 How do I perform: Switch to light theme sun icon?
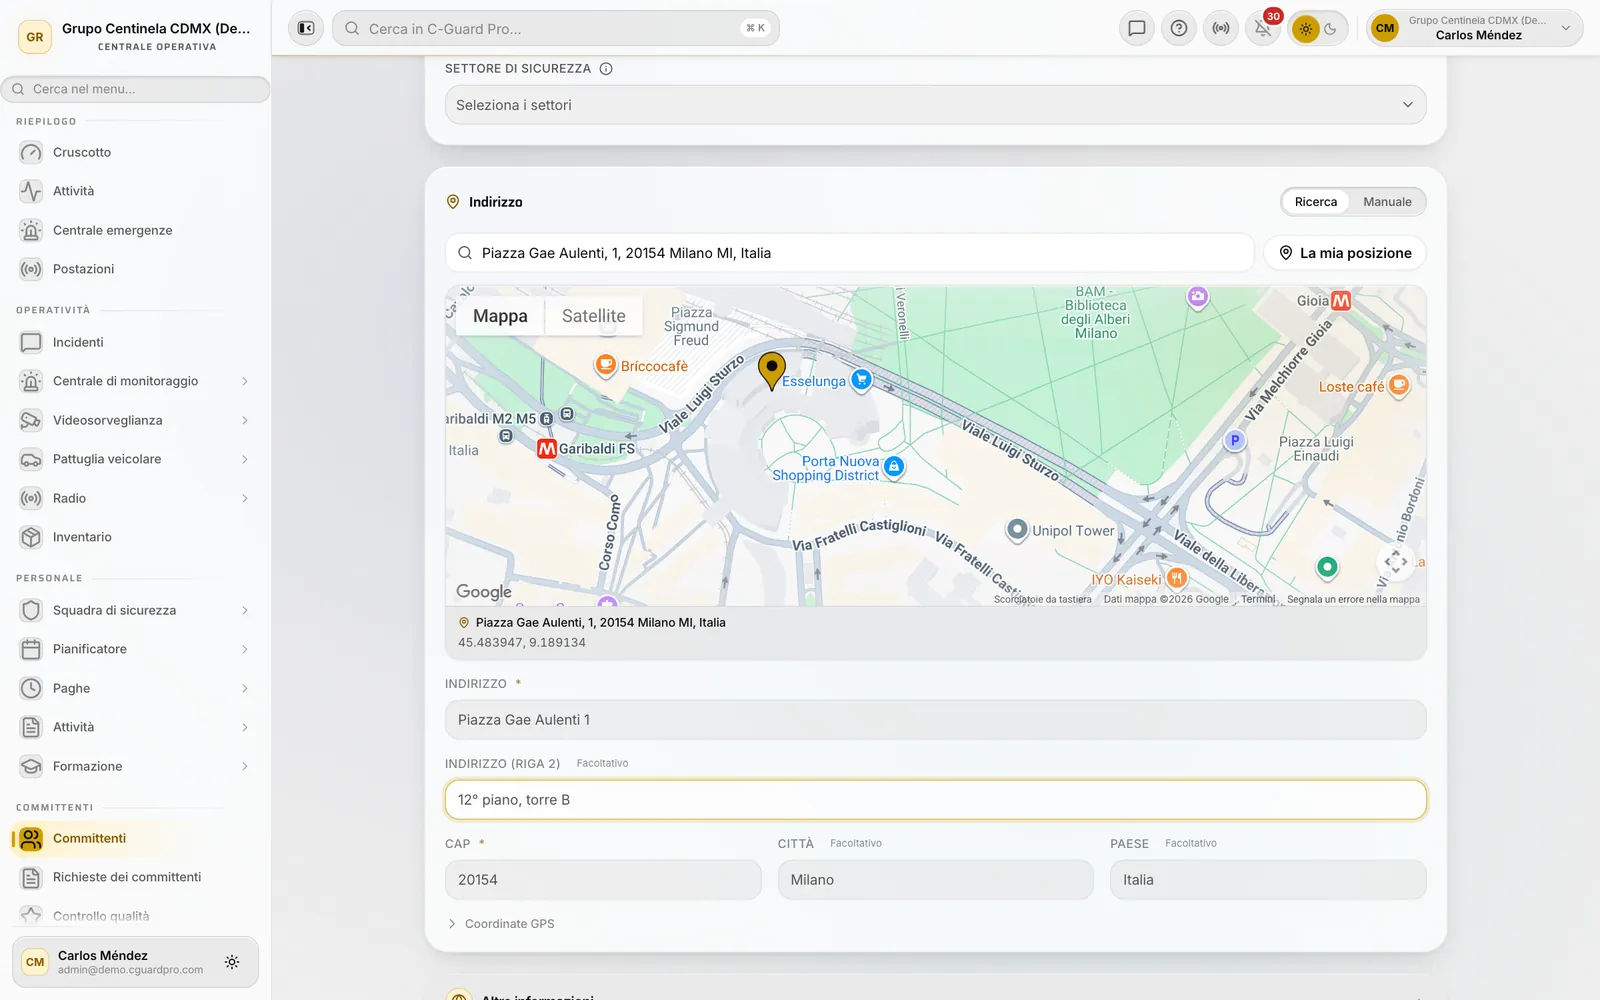click(1305, 29)
